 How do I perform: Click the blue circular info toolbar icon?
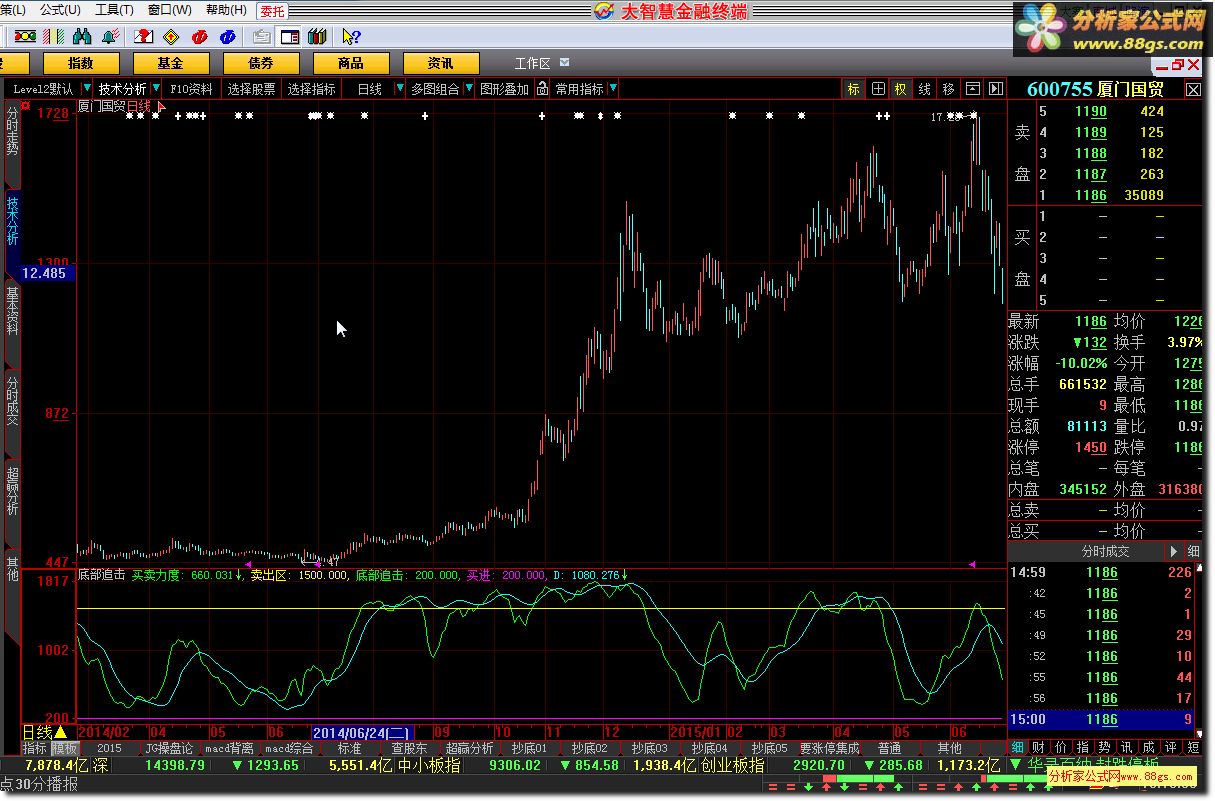[228, 37]
